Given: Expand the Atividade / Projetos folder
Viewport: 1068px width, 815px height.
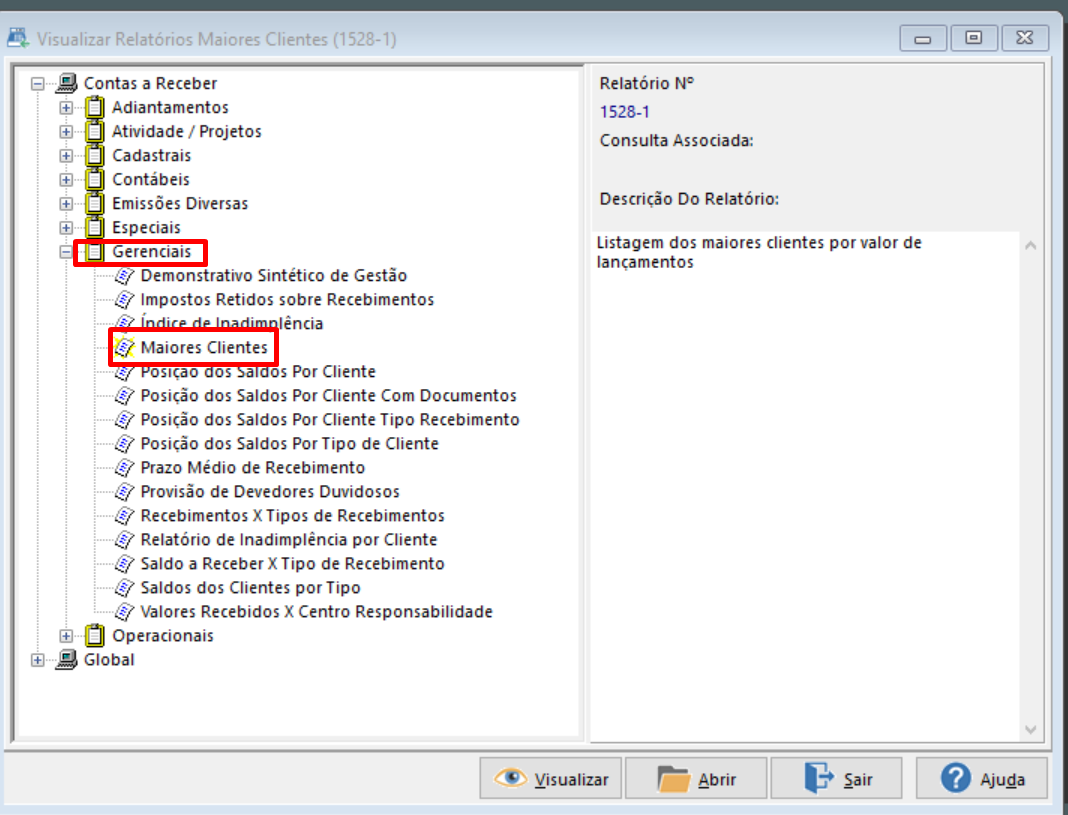Looking at the screenshot, I should point(66,131).
